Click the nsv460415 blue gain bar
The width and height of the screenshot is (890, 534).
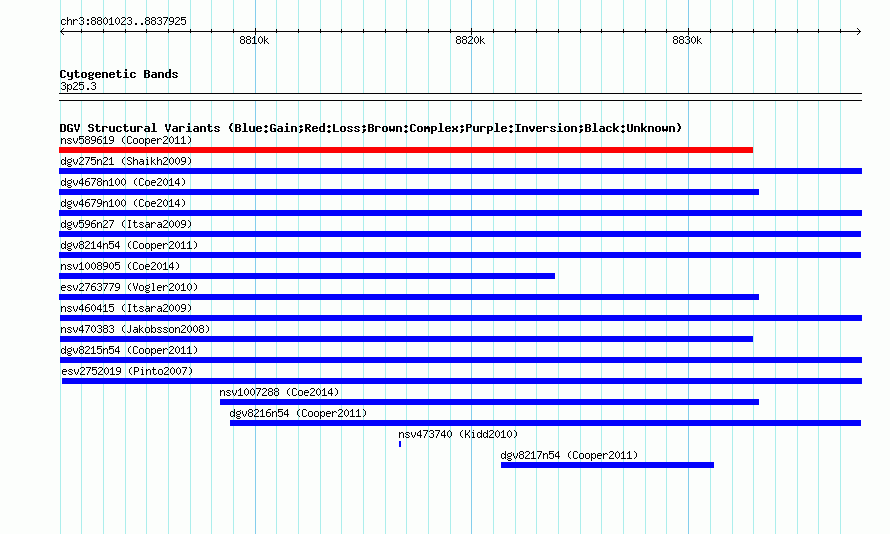click(460, 318)
